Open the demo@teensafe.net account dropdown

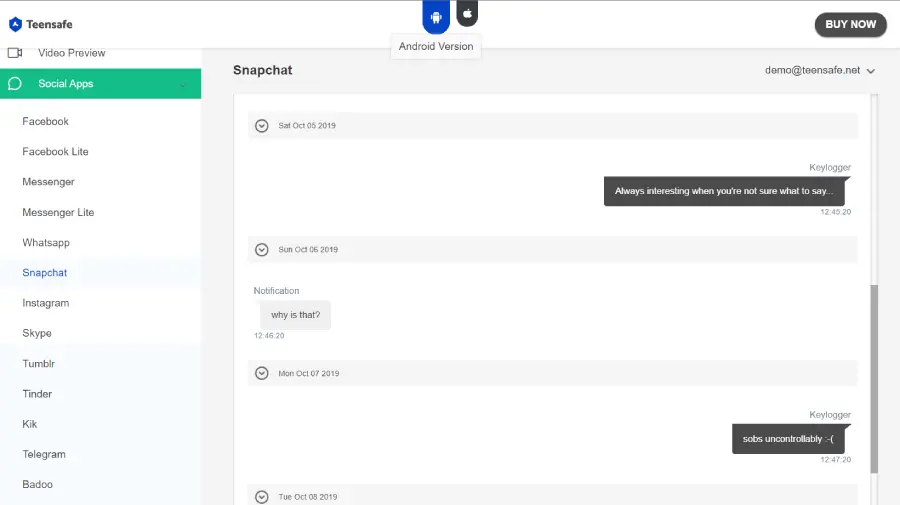(820, 70)
